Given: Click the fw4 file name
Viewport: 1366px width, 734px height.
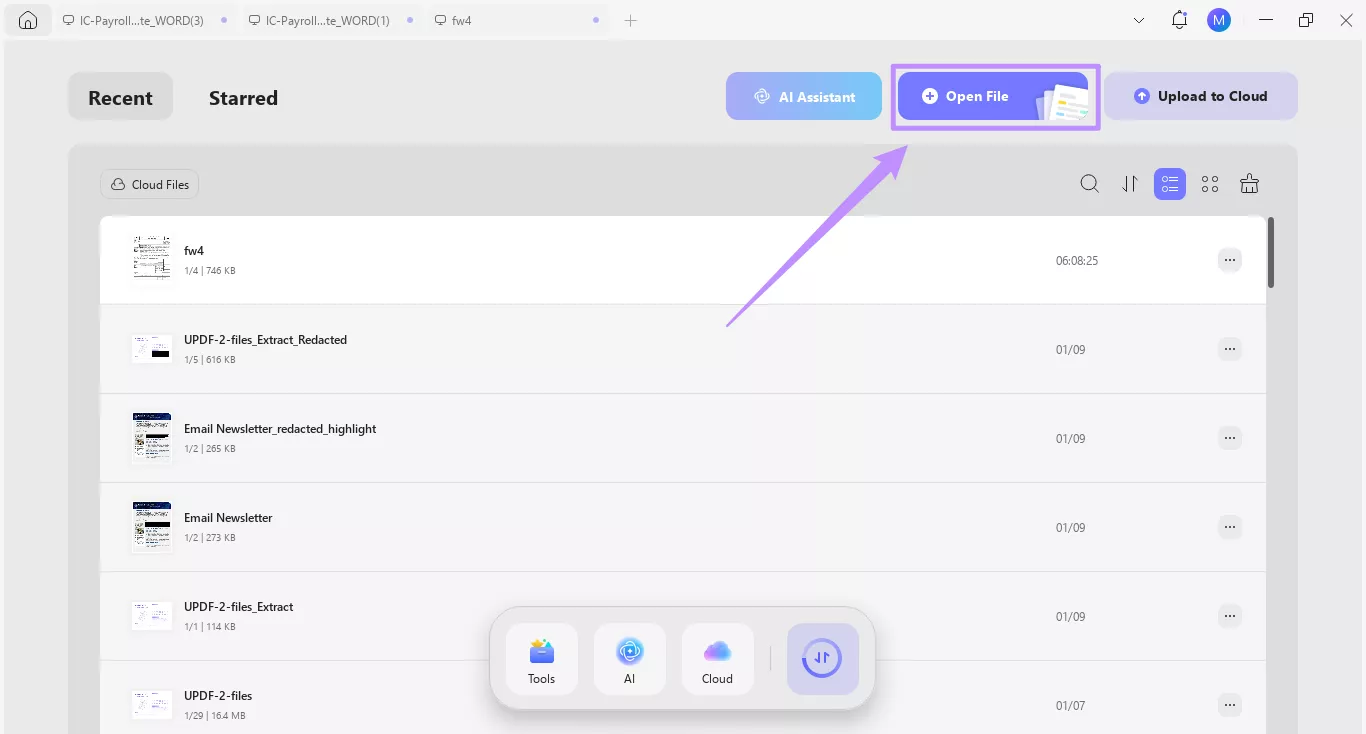Looking at the screenshot, I should click(x=194, y=251).
